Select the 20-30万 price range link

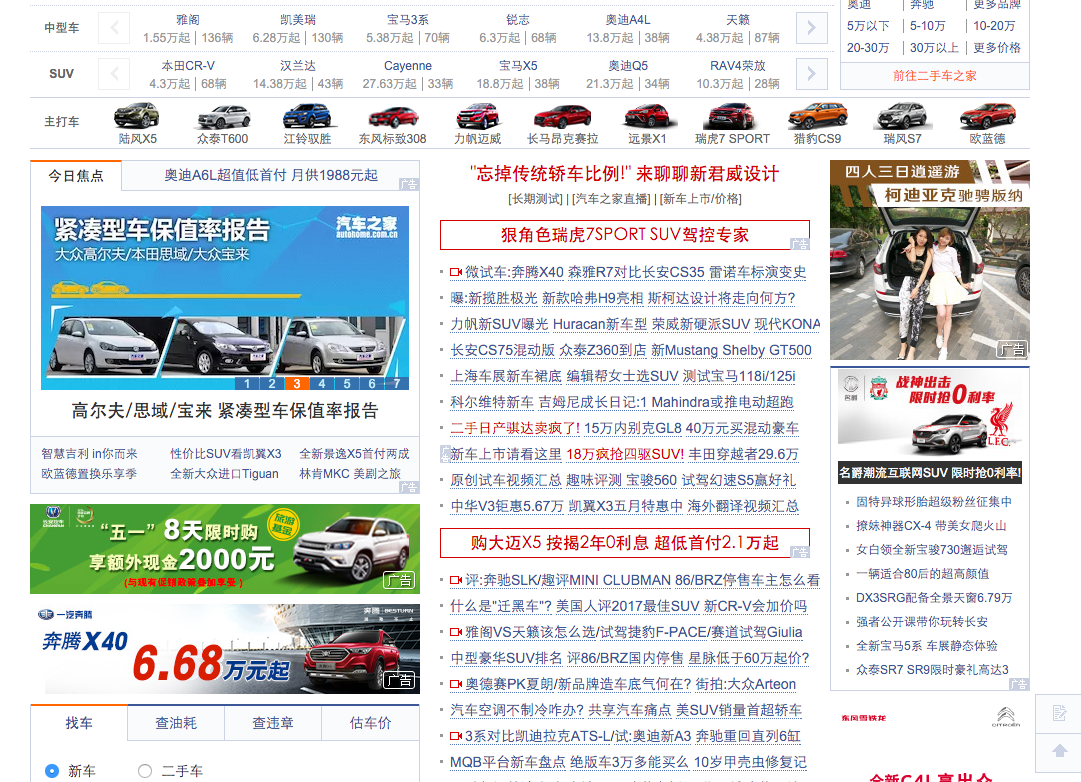coord(868,48)
